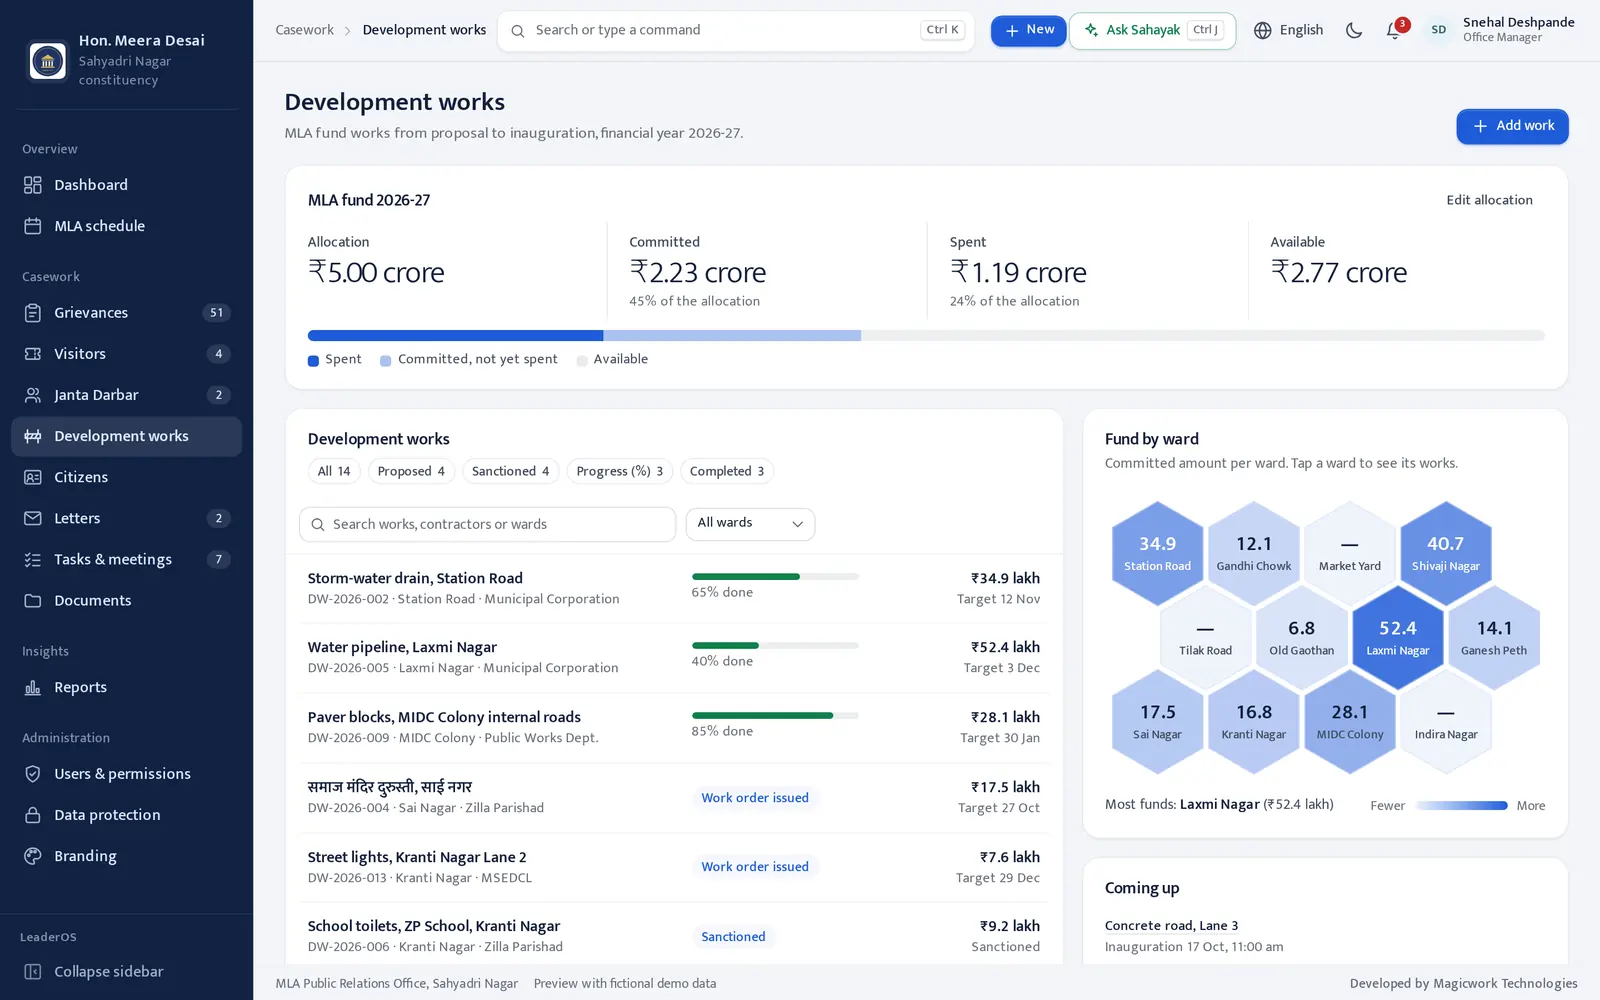1600x1000 pixels.
Task: Select Shivaji Nagar ward hexagon
Action: click(1445, 553)
